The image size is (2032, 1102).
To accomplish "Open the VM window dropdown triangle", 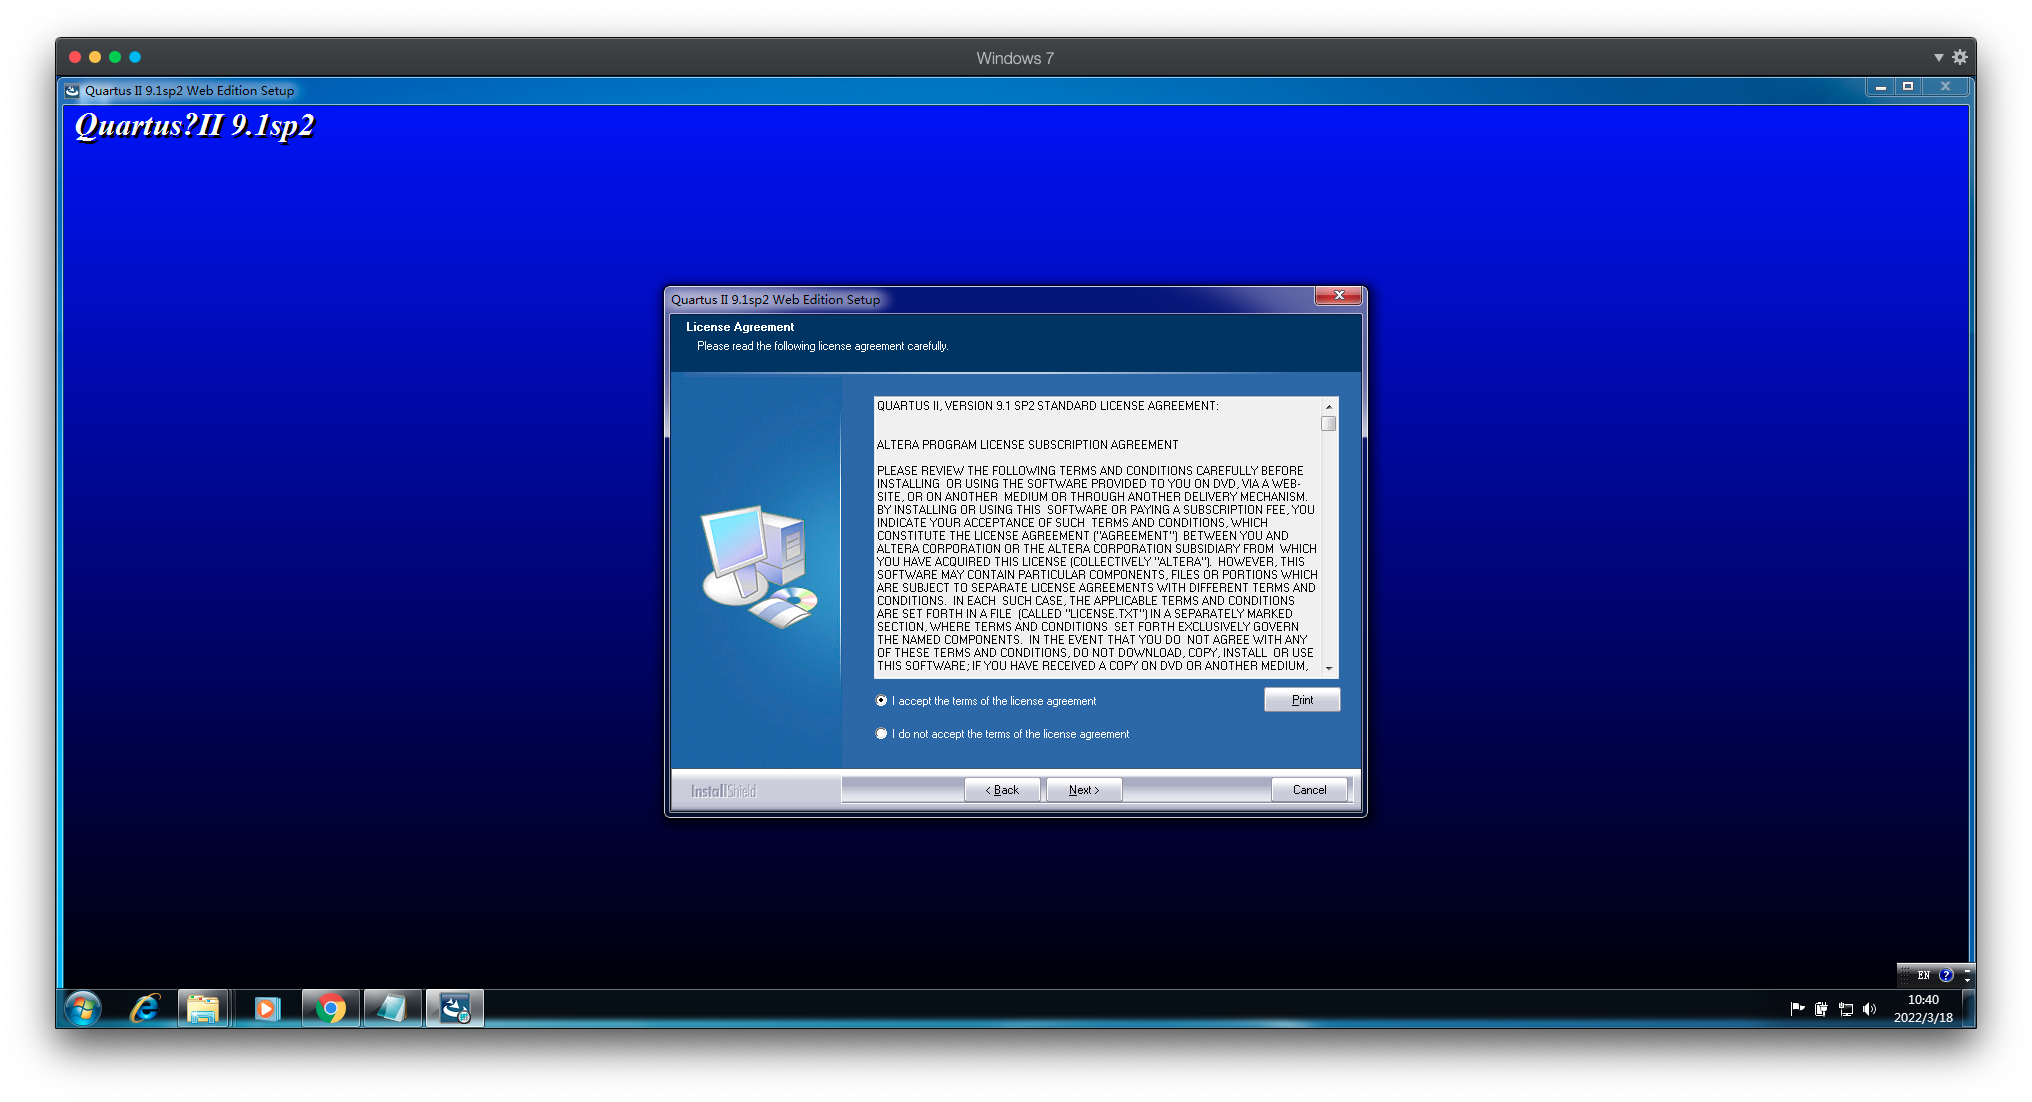I will (1938, 58).
